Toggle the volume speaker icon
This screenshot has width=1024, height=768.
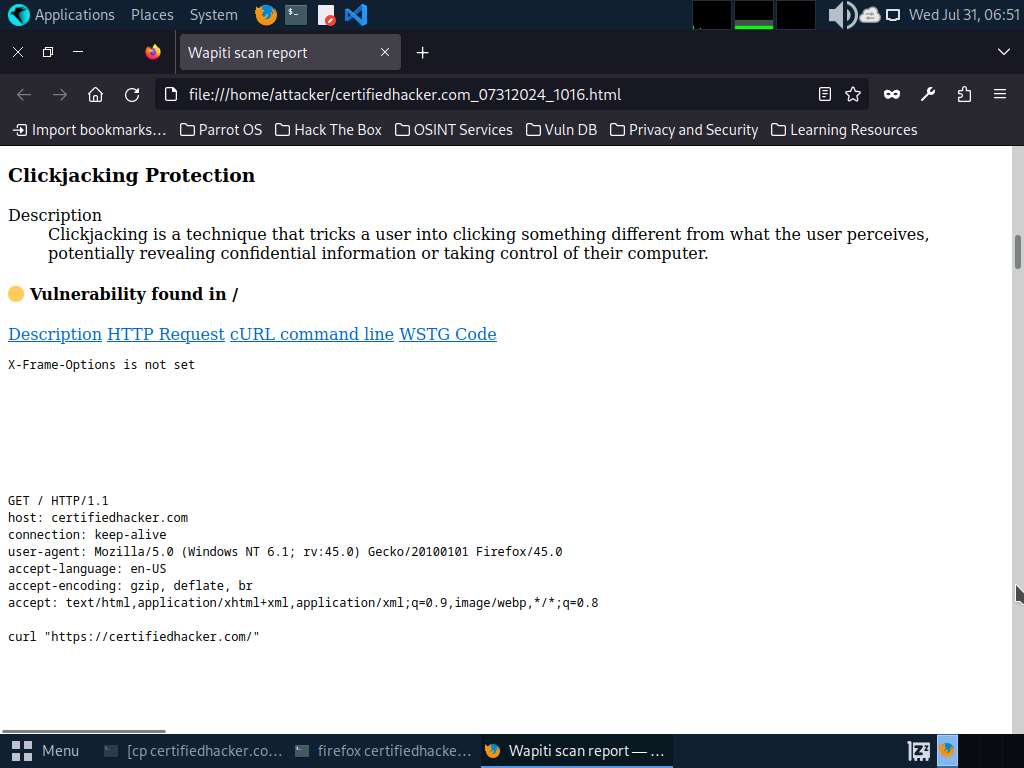pyautogui.click(x=841, y=15)
